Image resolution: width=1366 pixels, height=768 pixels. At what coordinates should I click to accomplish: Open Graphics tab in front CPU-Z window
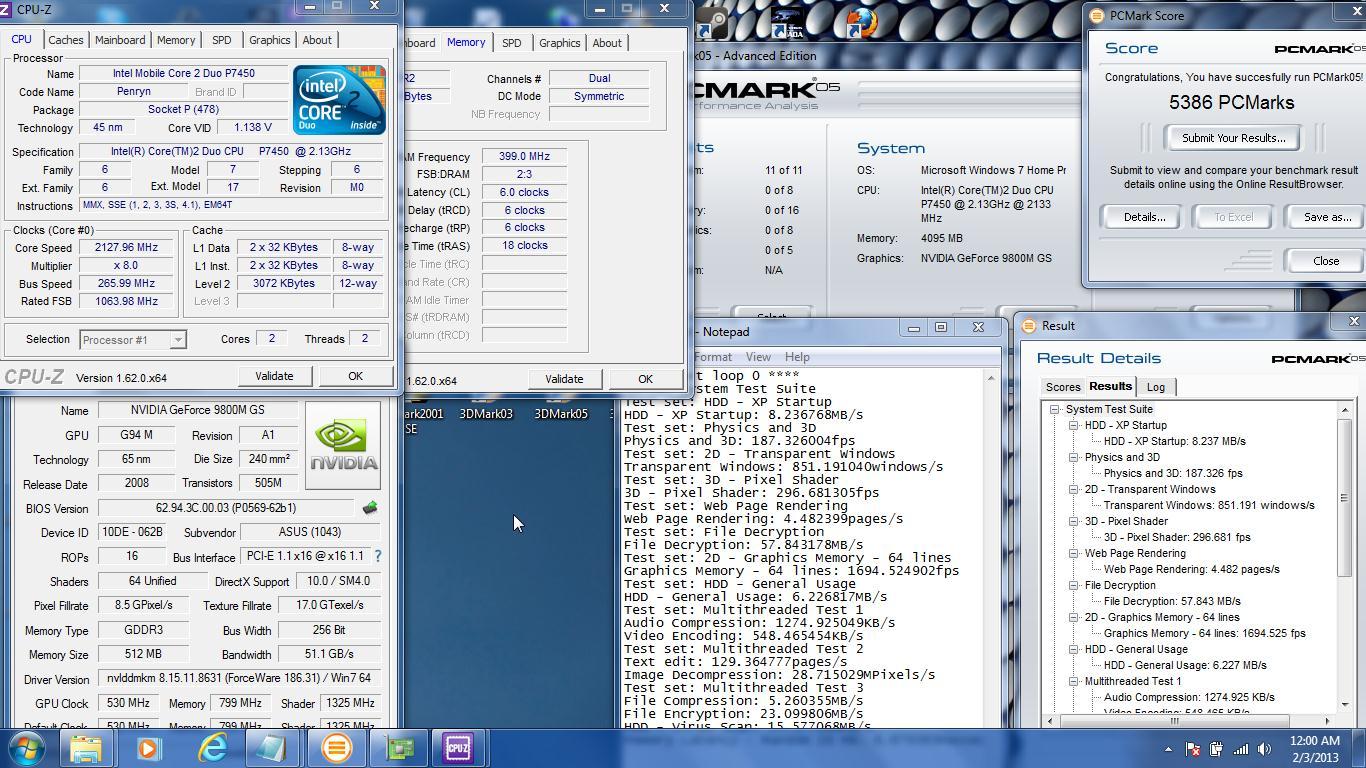coord(270,40)
